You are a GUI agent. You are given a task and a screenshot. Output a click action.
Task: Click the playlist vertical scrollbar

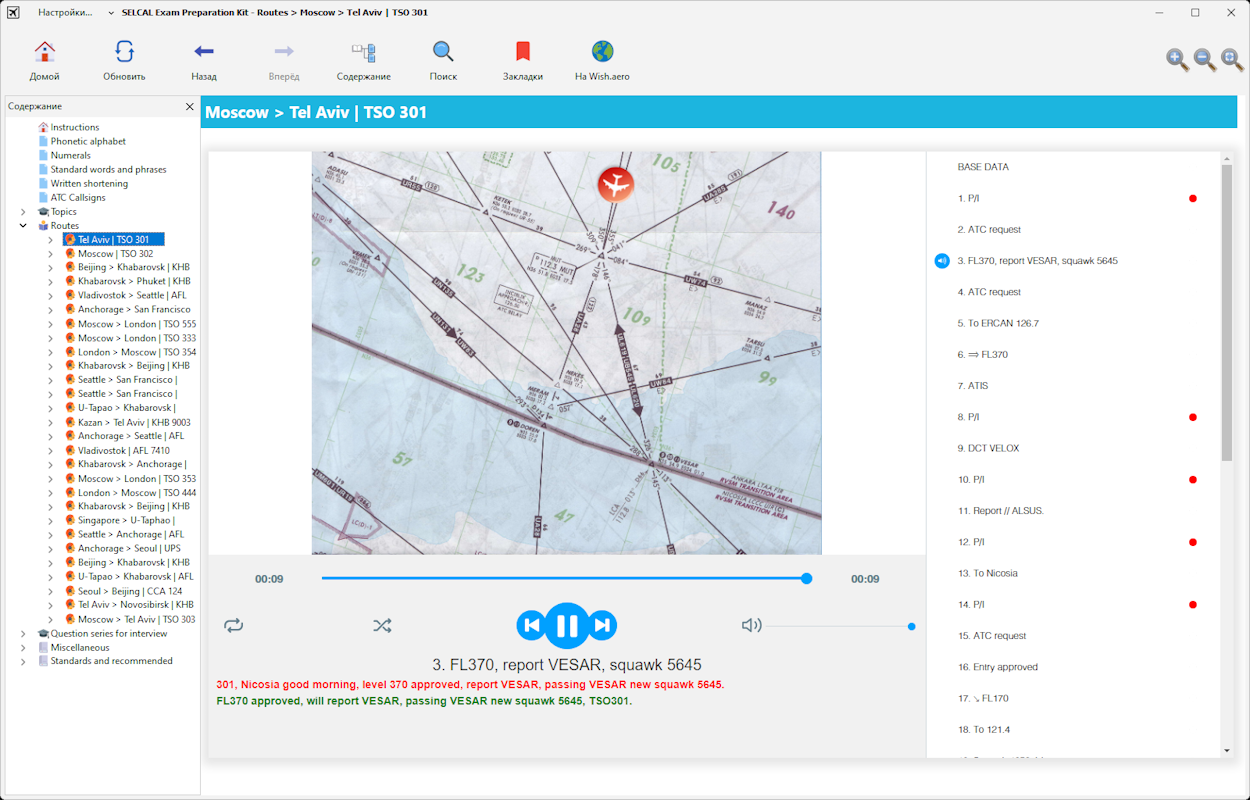[1227, 312]
